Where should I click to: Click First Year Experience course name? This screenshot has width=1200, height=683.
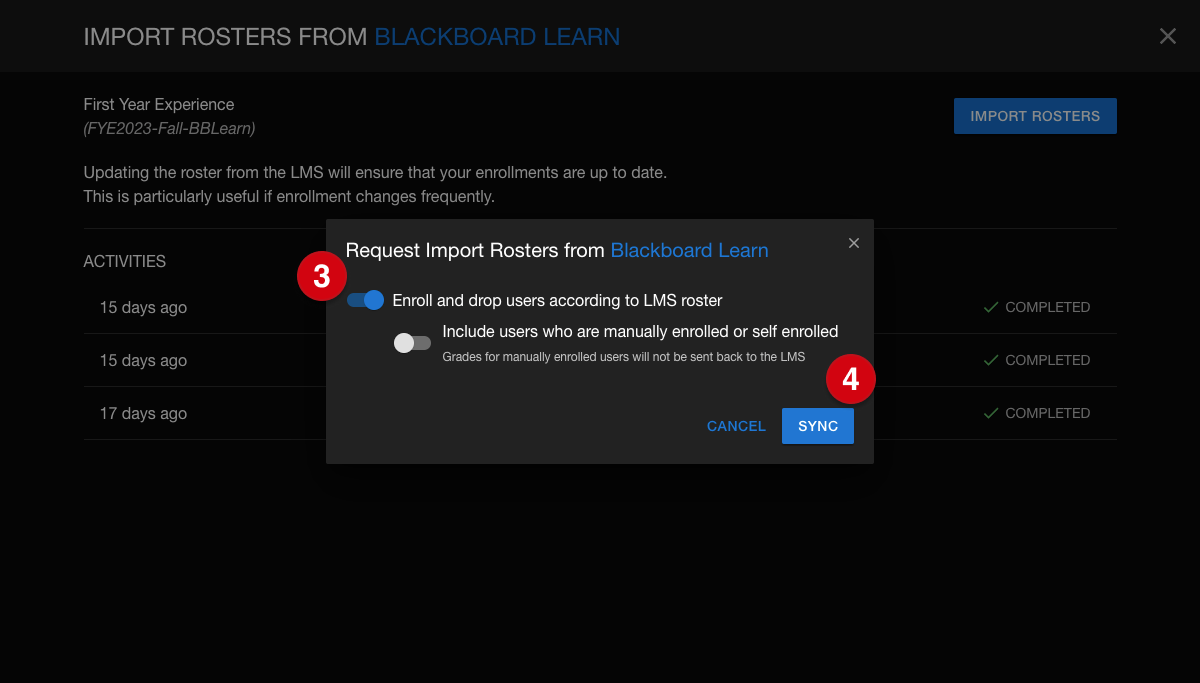(x=159, y=104)
